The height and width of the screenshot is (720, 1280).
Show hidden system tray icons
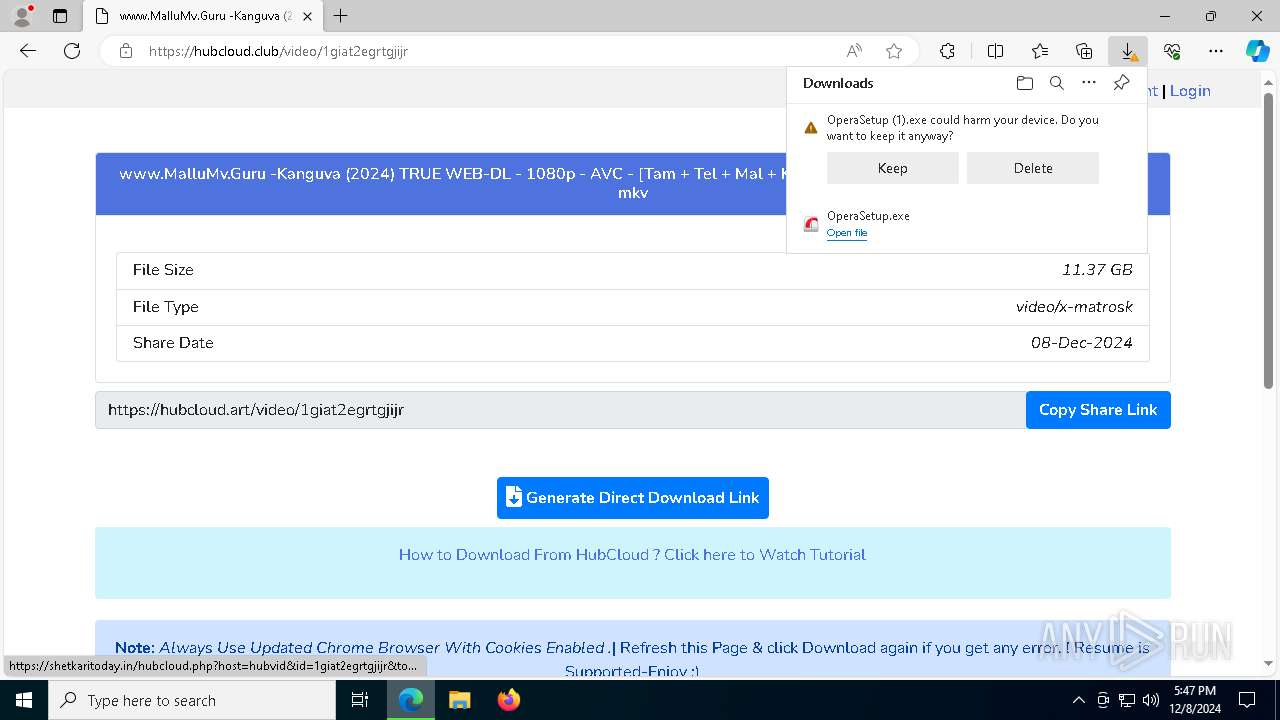coord(1078,700)
